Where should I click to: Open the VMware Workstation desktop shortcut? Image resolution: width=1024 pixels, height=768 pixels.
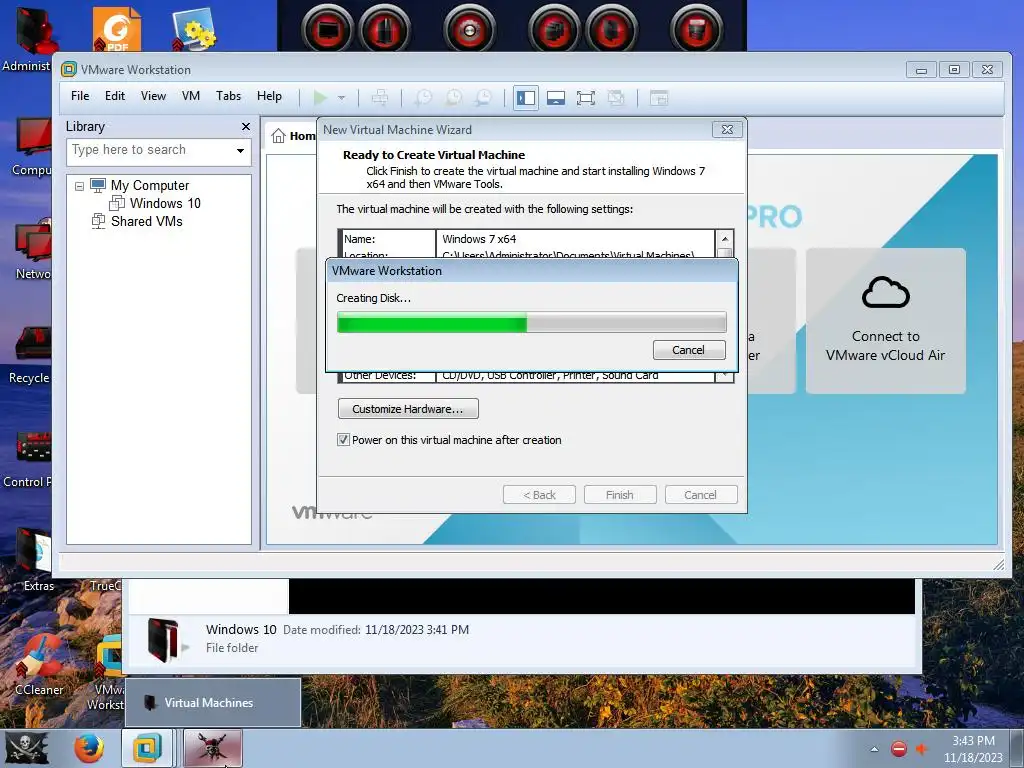coord(108,673)
